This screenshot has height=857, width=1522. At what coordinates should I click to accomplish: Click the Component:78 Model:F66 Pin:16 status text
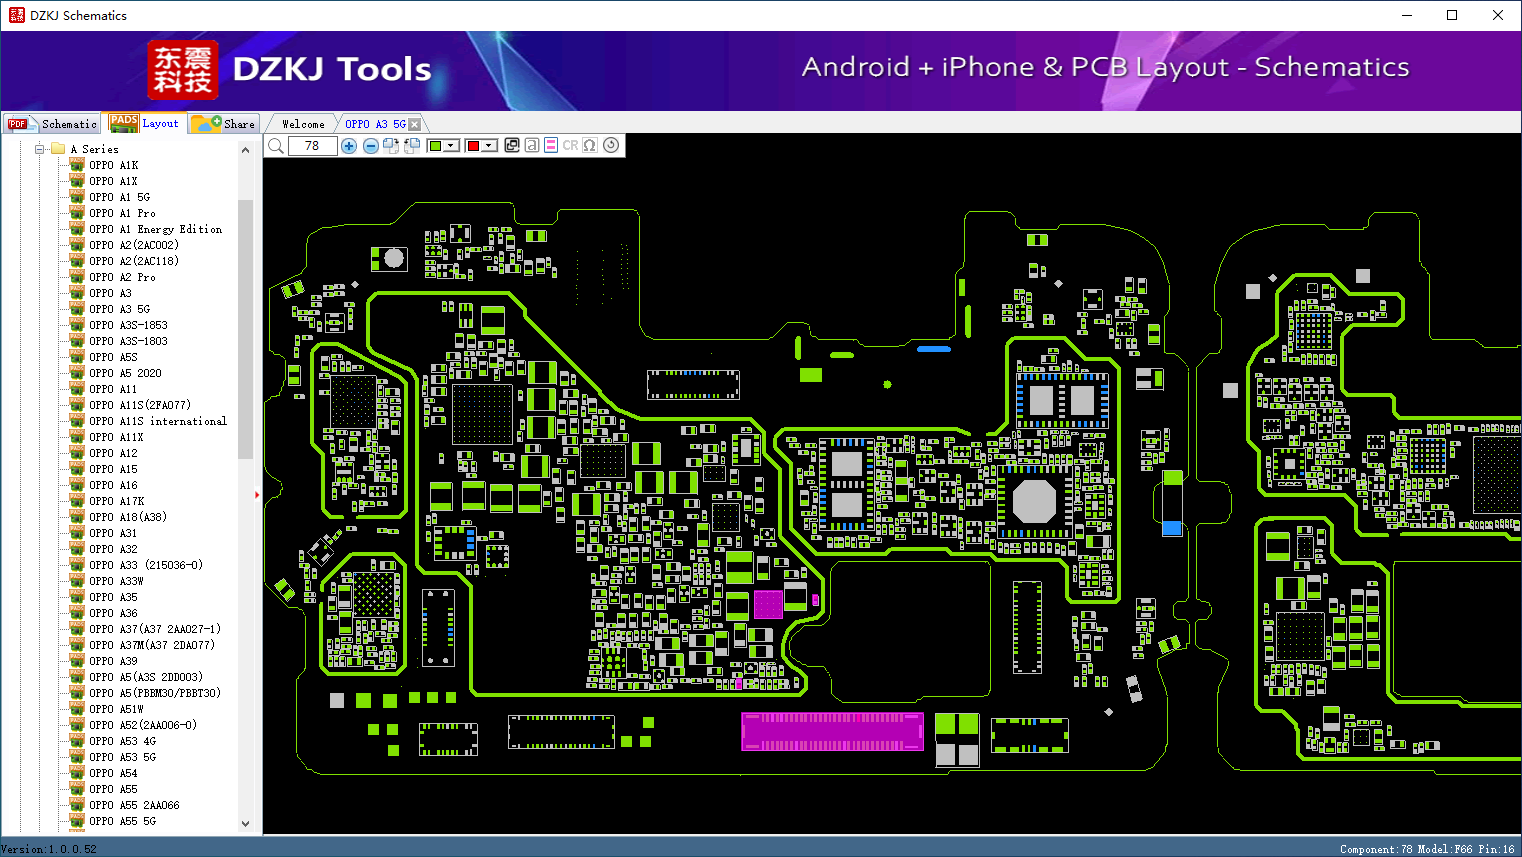click(1427, 849)
